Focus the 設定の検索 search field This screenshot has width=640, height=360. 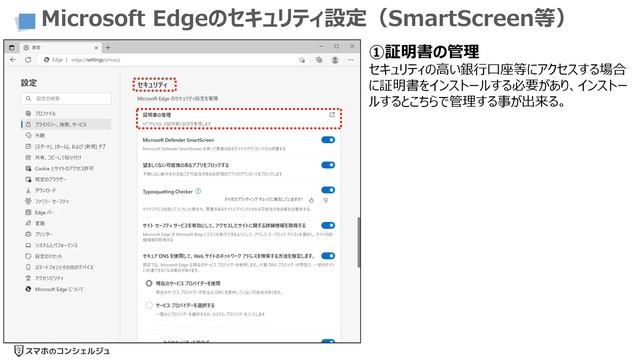(66, 98)
